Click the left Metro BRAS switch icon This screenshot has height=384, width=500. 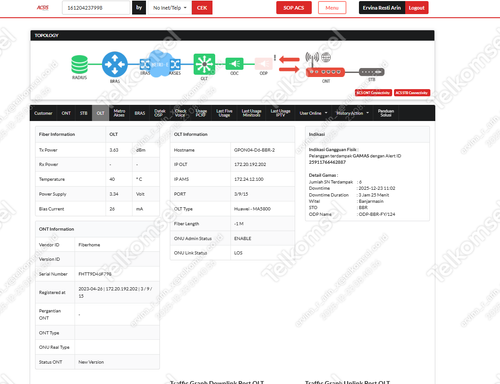(145, 64)
